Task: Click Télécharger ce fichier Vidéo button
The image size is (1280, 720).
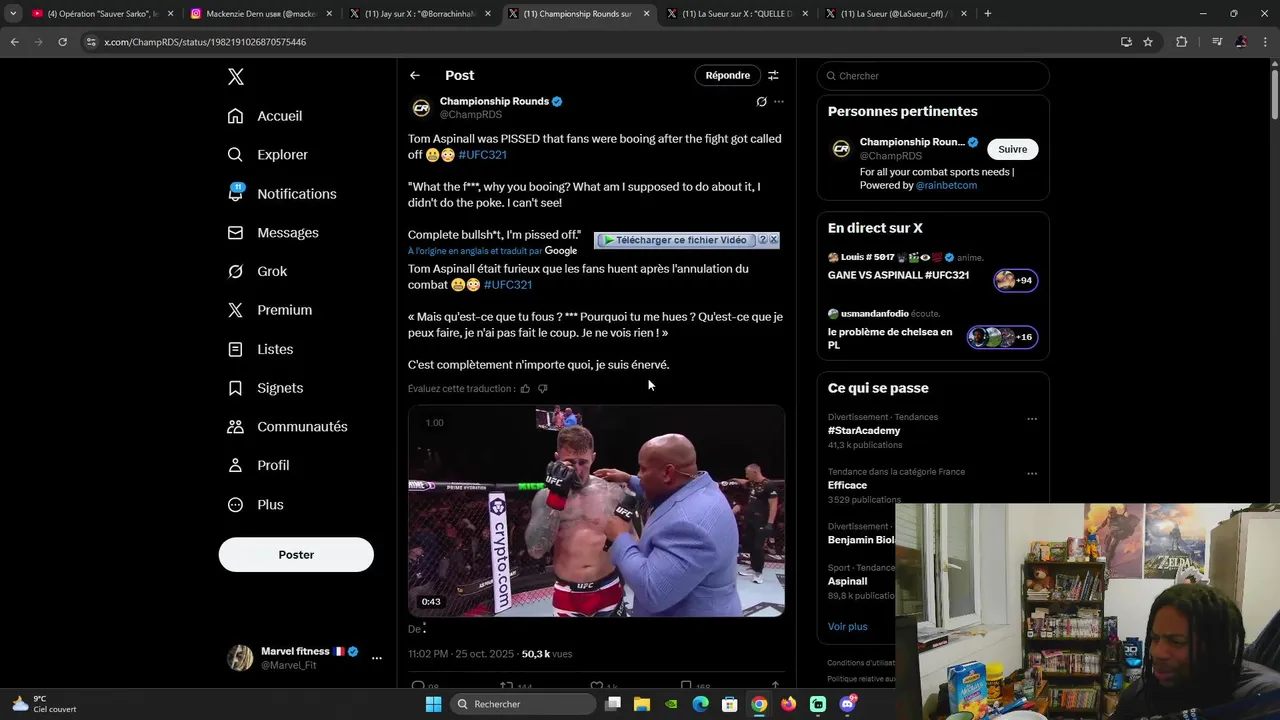Action: pyautogui.click(x=675, y=240)
